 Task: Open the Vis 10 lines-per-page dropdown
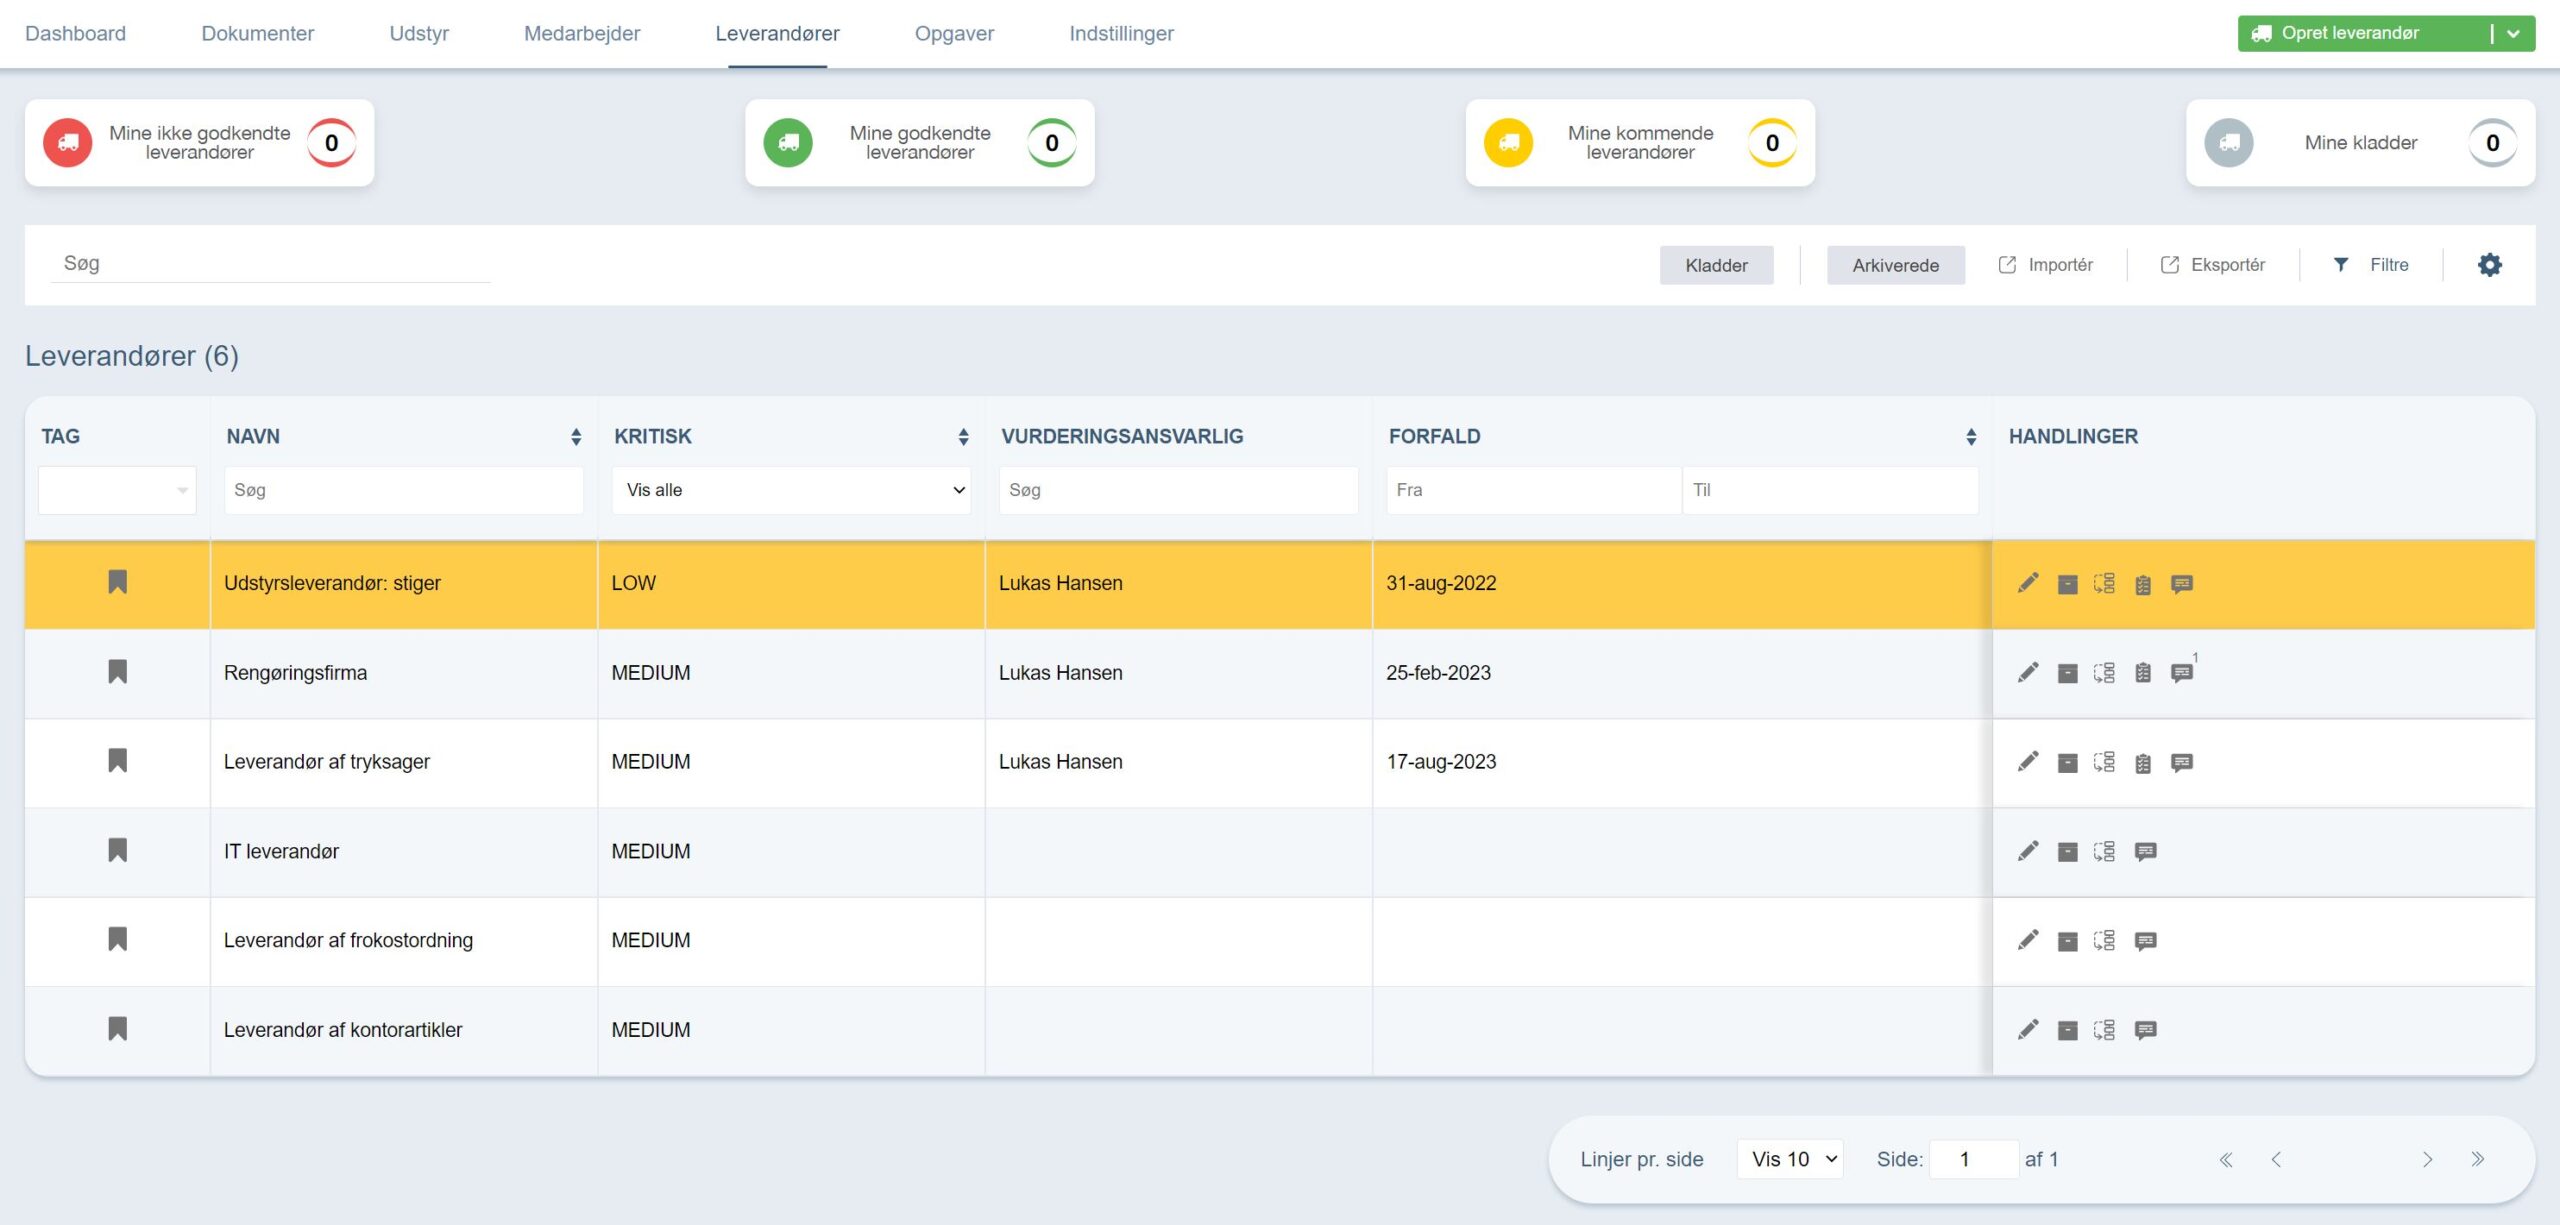[1791, 1160]
